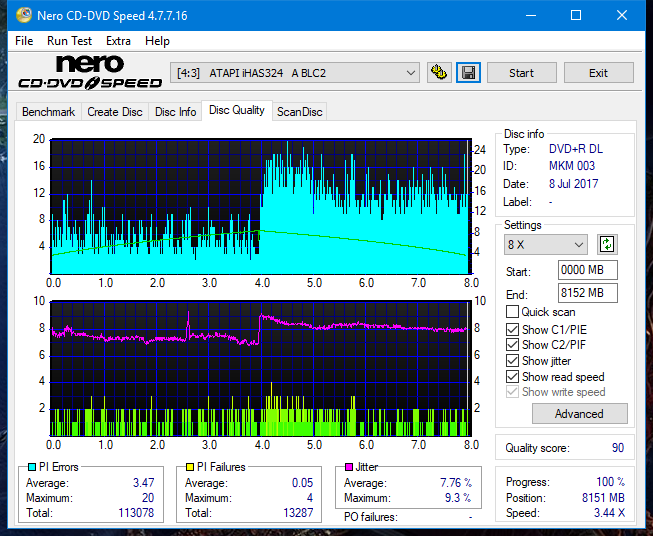653x536 pixels.
Task: Open the drive options icon
Action: point(439,73)
